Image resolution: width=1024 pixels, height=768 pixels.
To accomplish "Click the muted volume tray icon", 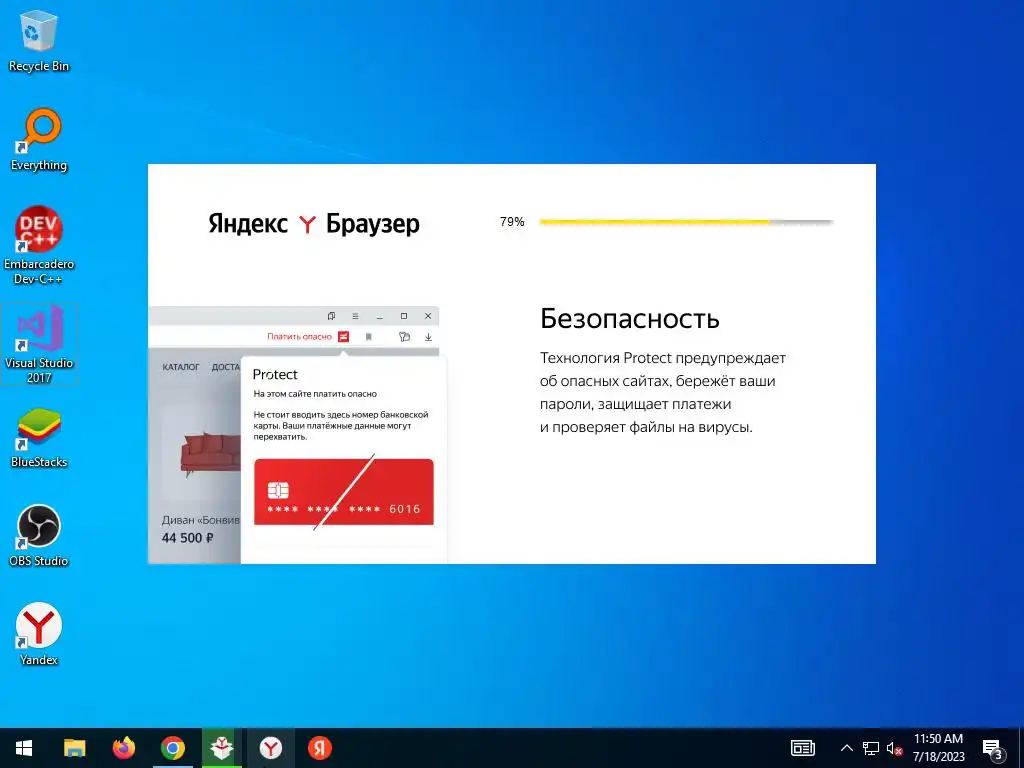I will pos(894,748).
